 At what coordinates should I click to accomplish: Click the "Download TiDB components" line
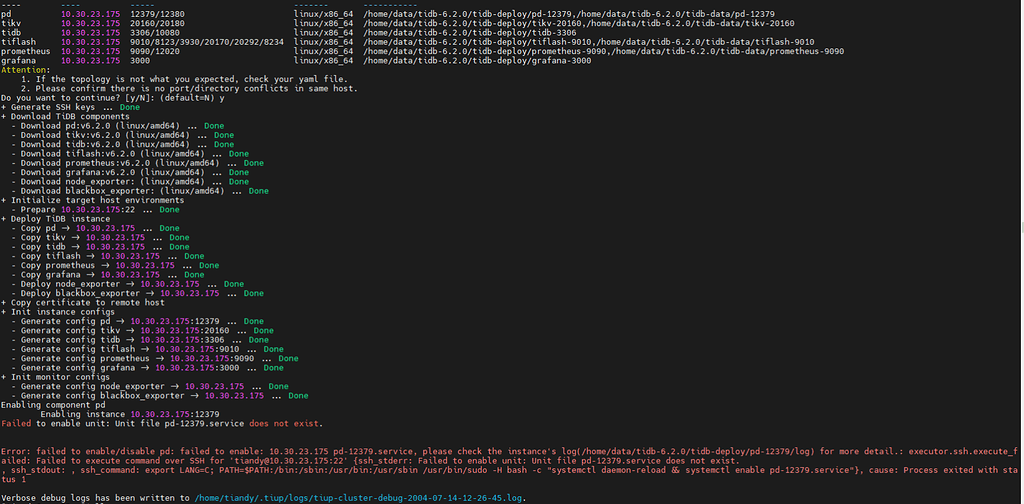[x=65, y=116]
